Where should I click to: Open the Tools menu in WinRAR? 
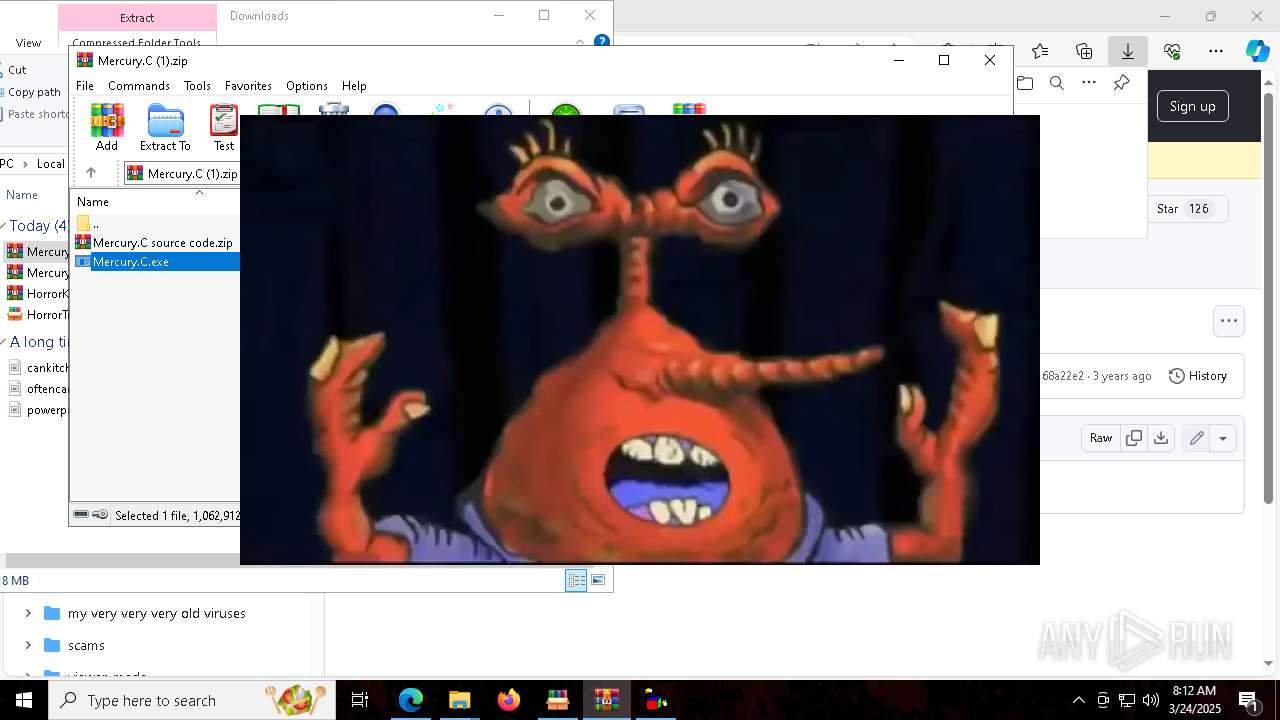click(197, 86)
